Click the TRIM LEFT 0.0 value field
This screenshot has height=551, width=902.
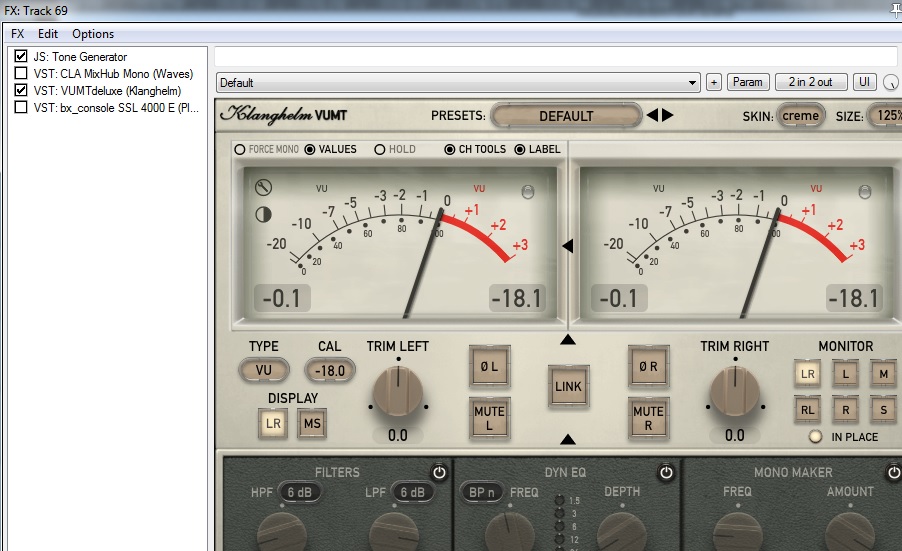(398, 435)
